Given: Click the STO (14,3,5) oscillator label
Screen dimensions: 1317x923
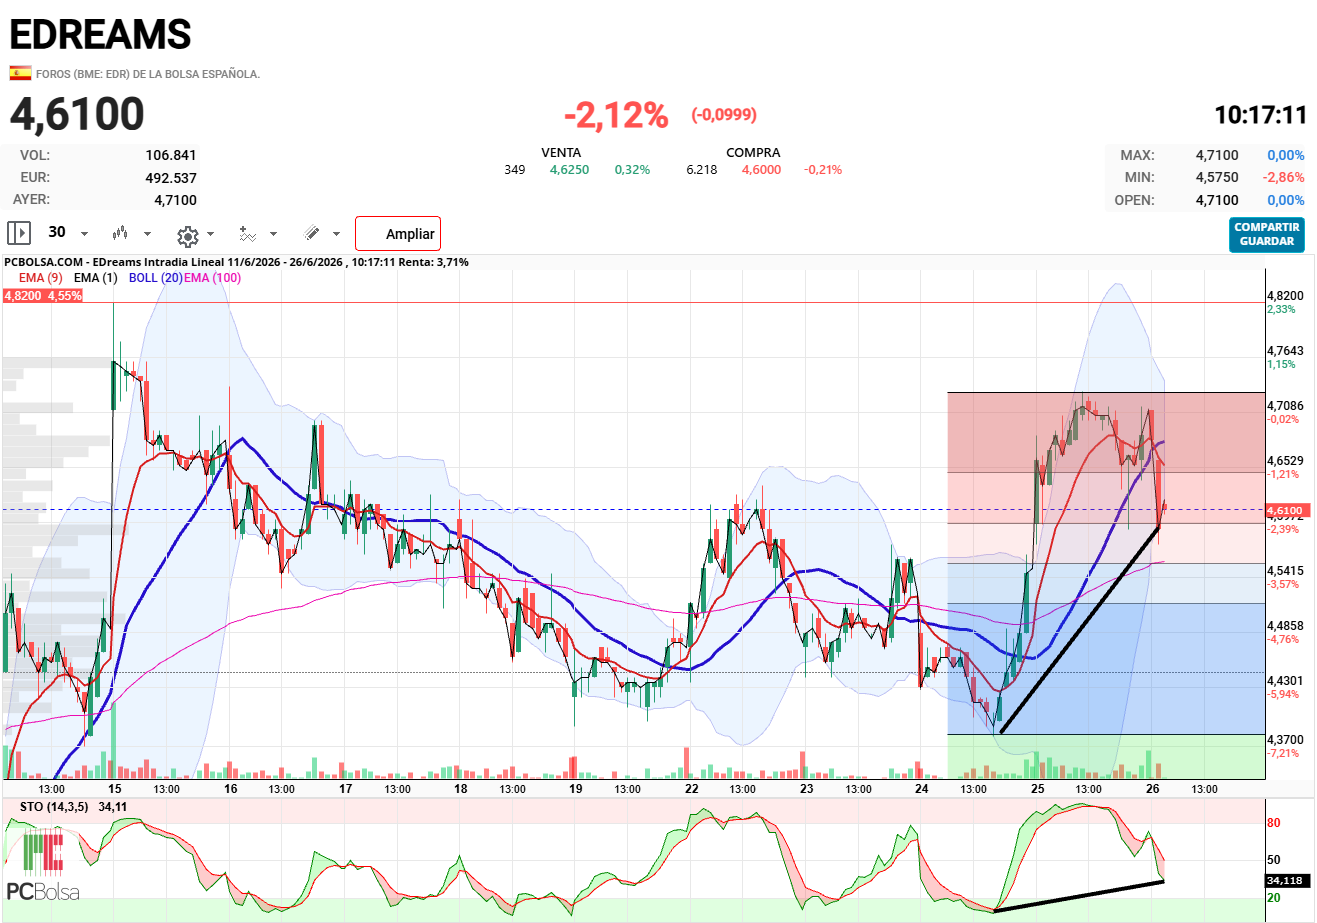Looking at the screenshot, I should (54, 807).
